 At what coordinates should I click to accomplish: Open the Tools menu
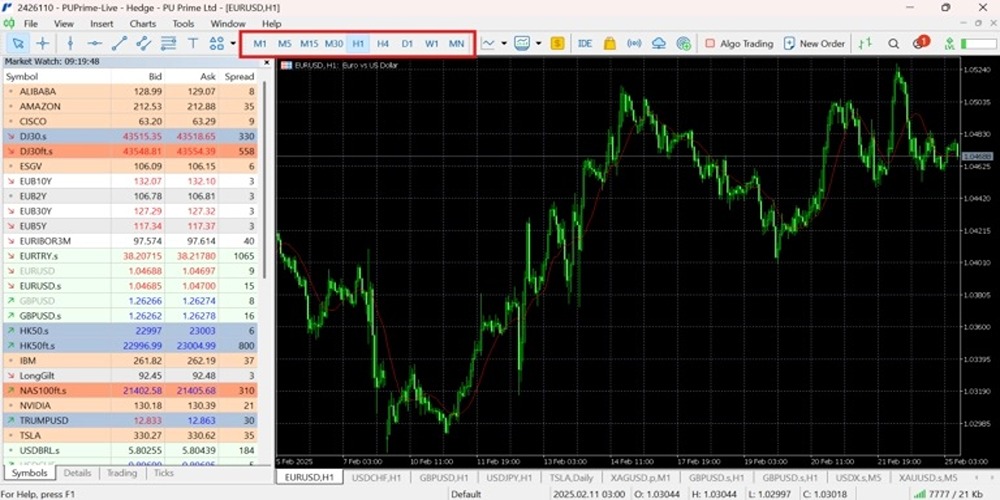pyautogui.click(x=183, y=24)
